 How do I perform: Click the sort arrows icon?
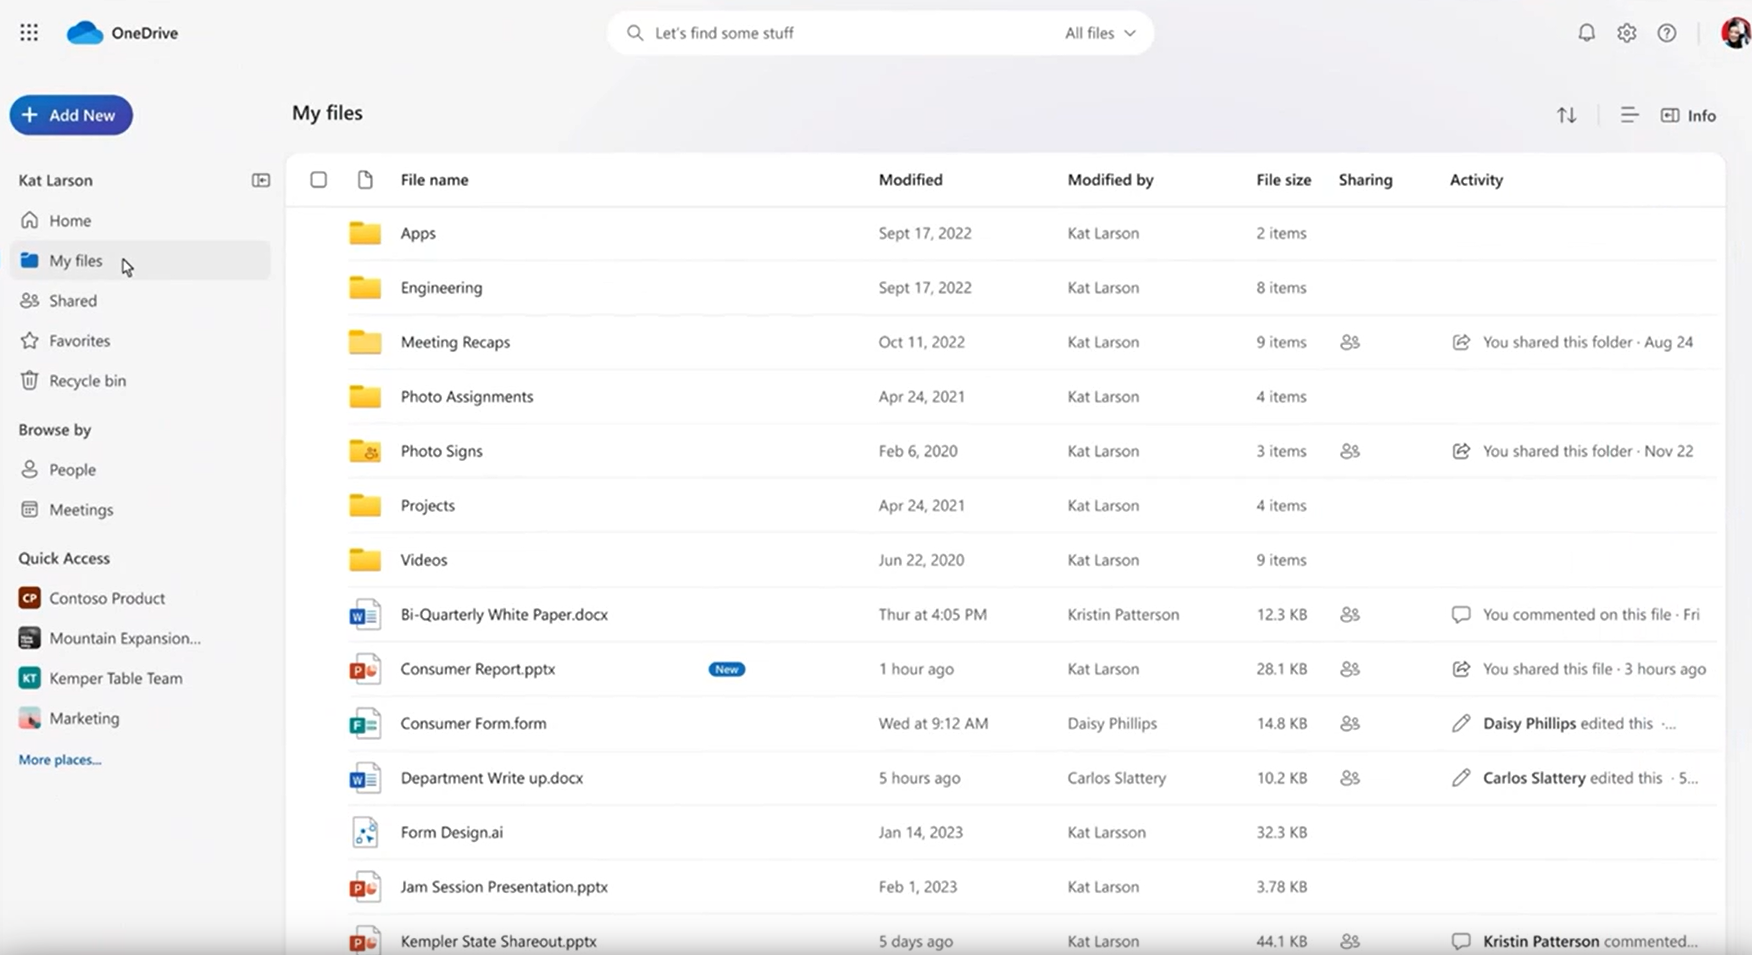pyautogui.click(x=1567, y=115)
